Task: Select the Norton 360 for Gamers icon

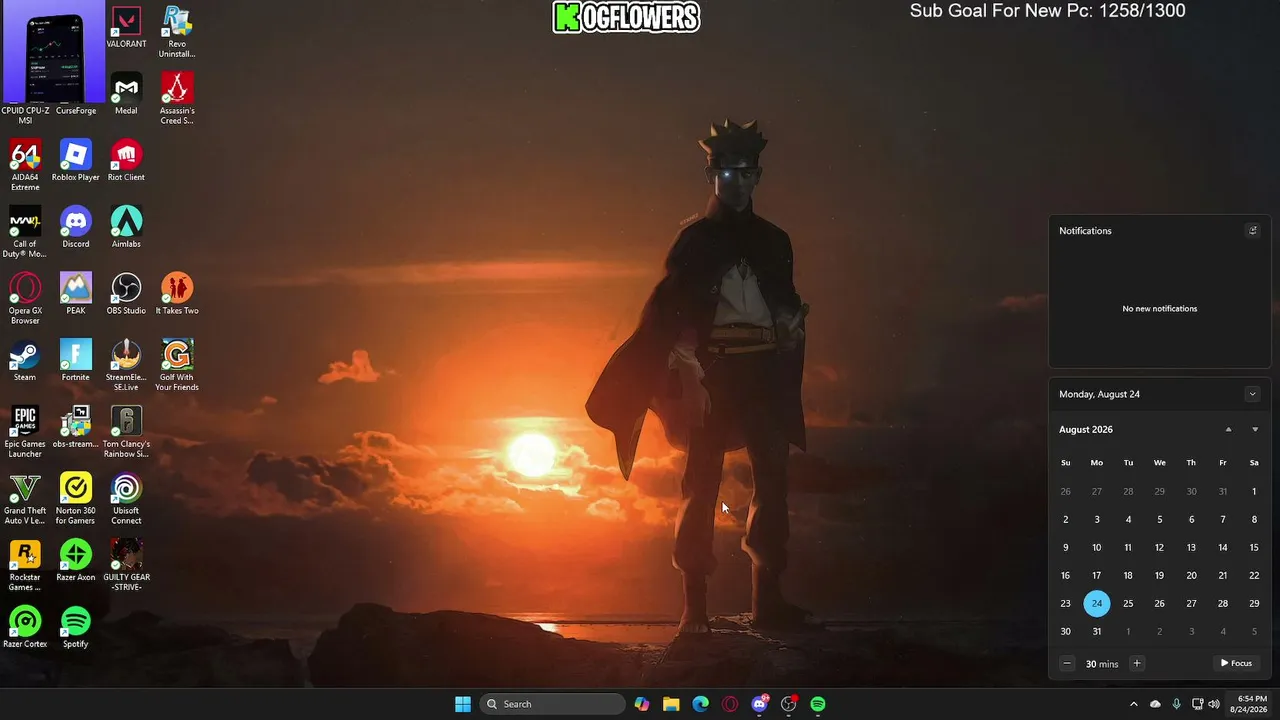Action: (x=76, y=499)
